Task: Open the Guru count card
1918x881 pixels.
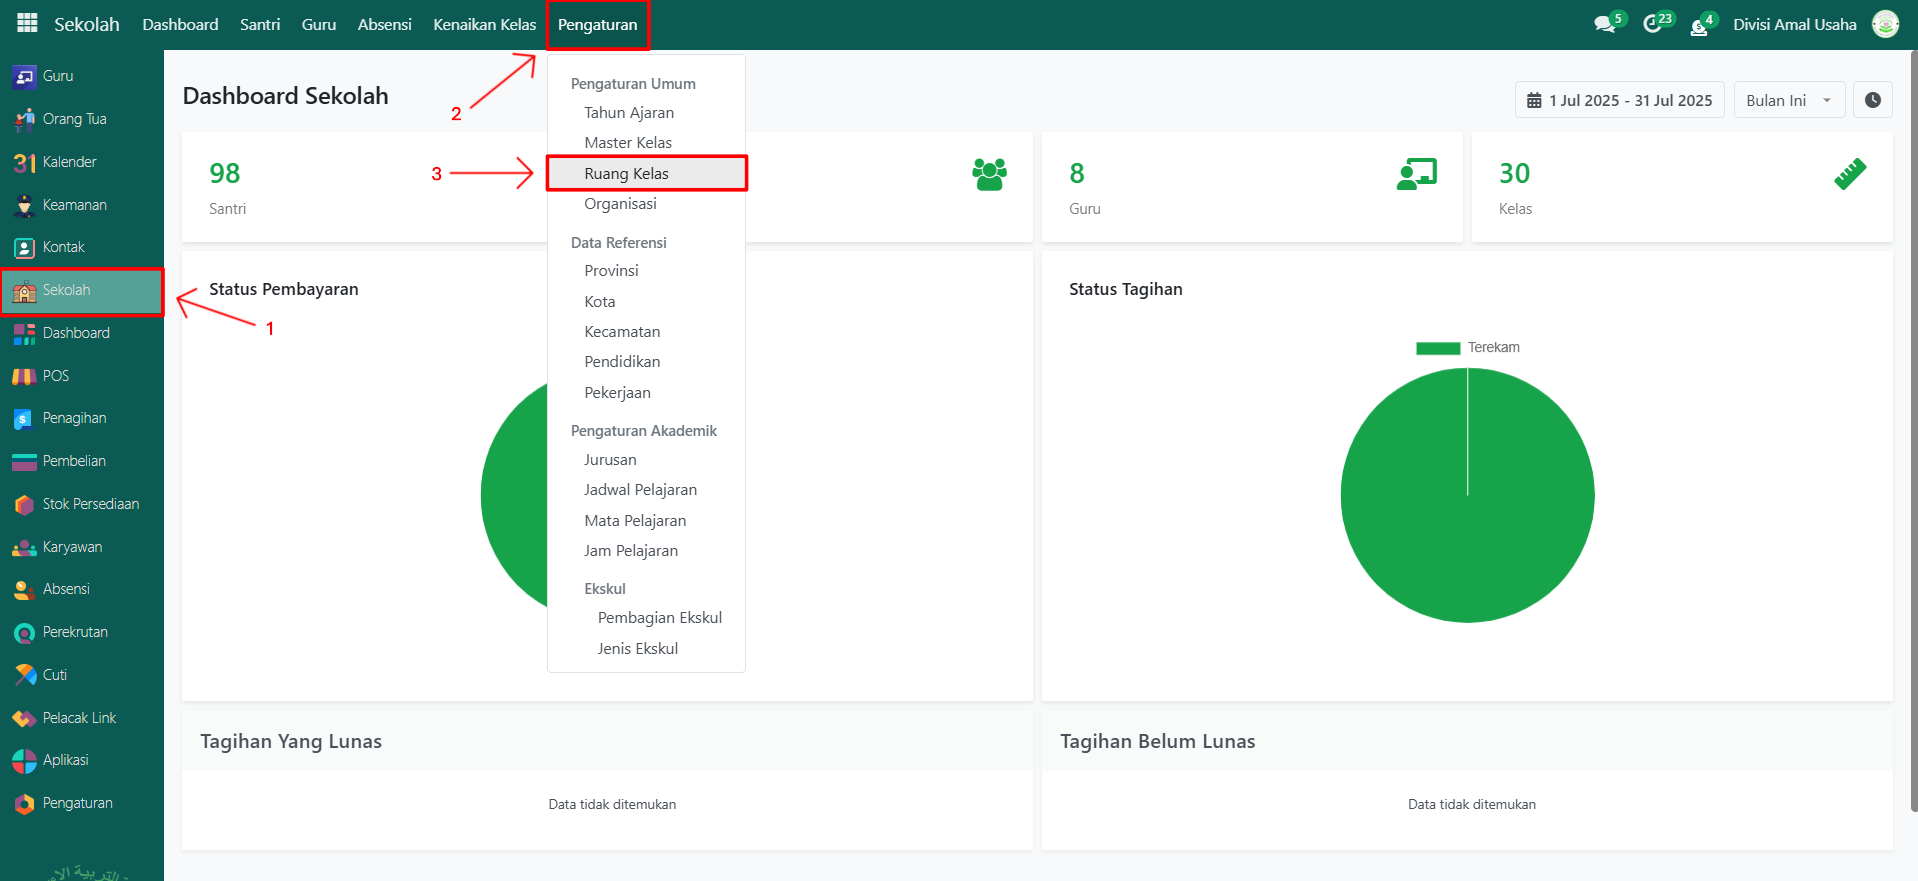Action: 1251,187
